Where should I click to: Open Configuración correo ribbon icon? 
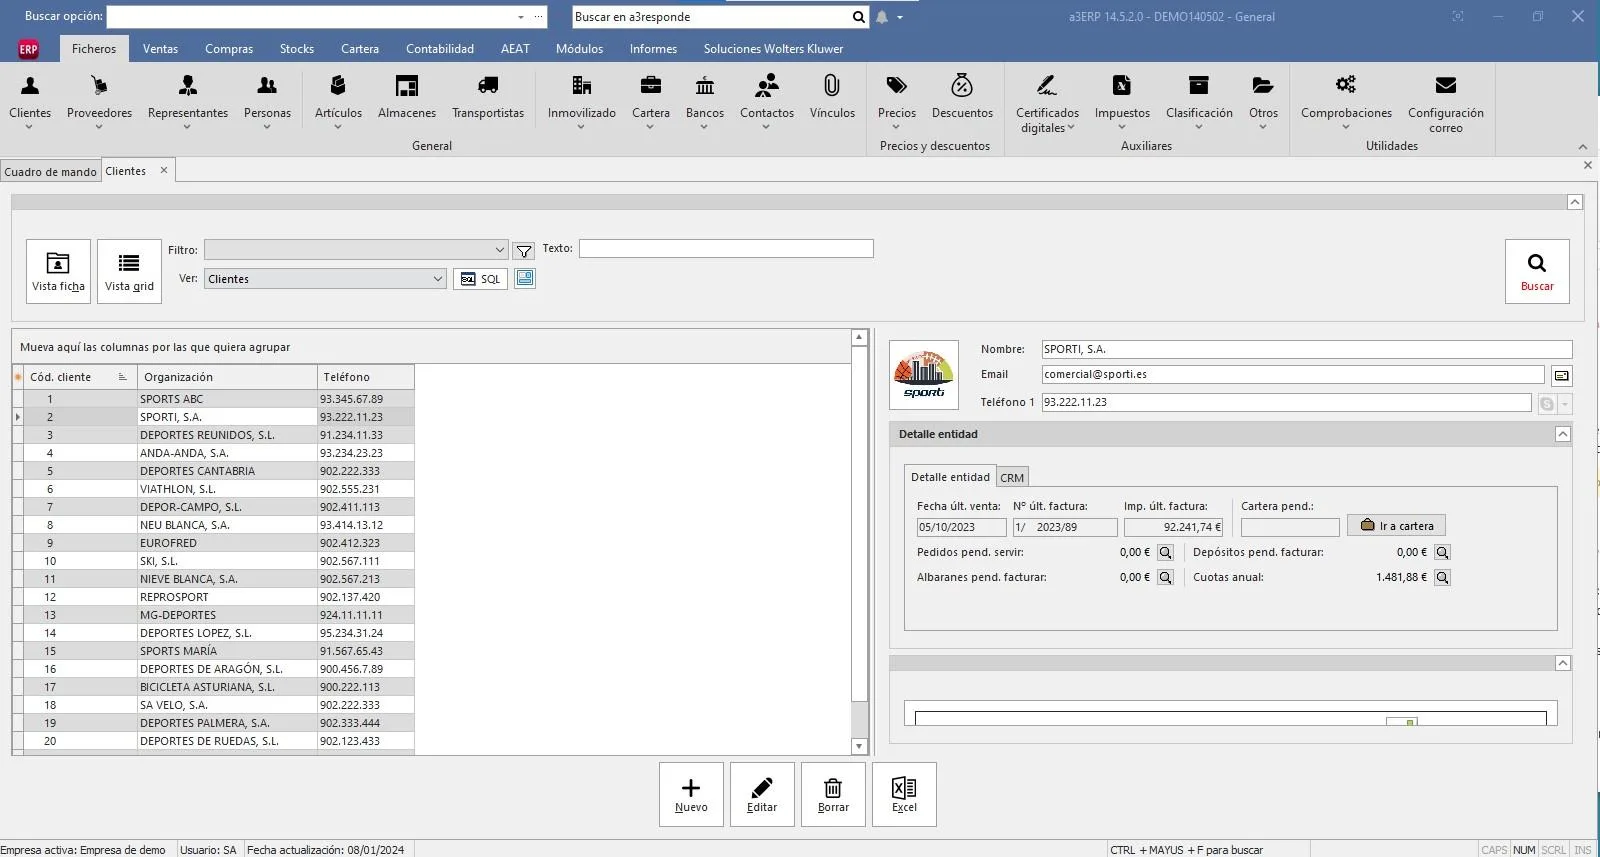coord(1445,102)
